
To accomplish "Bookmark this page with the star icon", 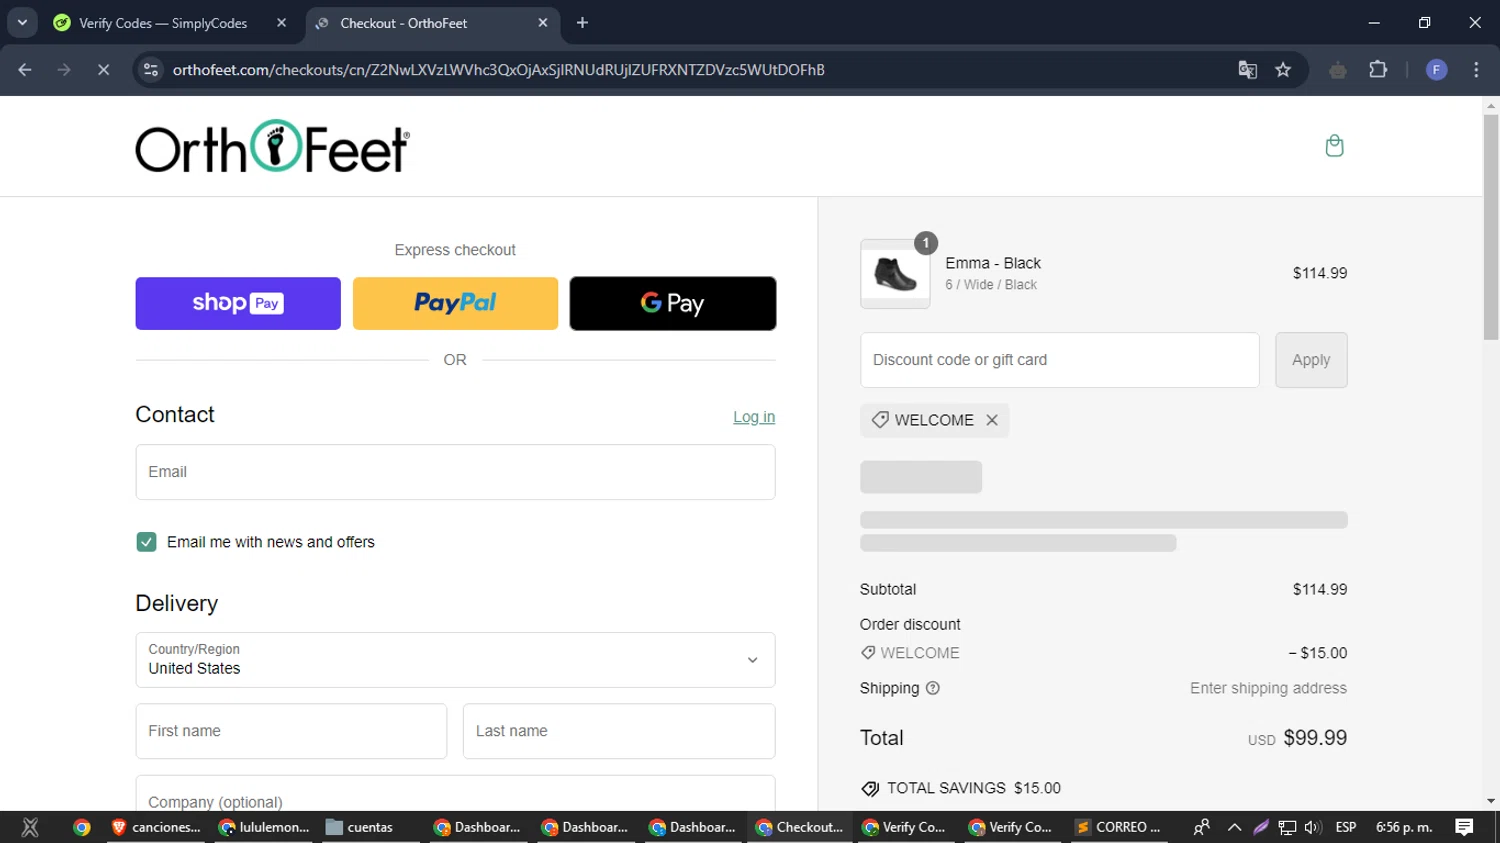I will point(1283,70).
